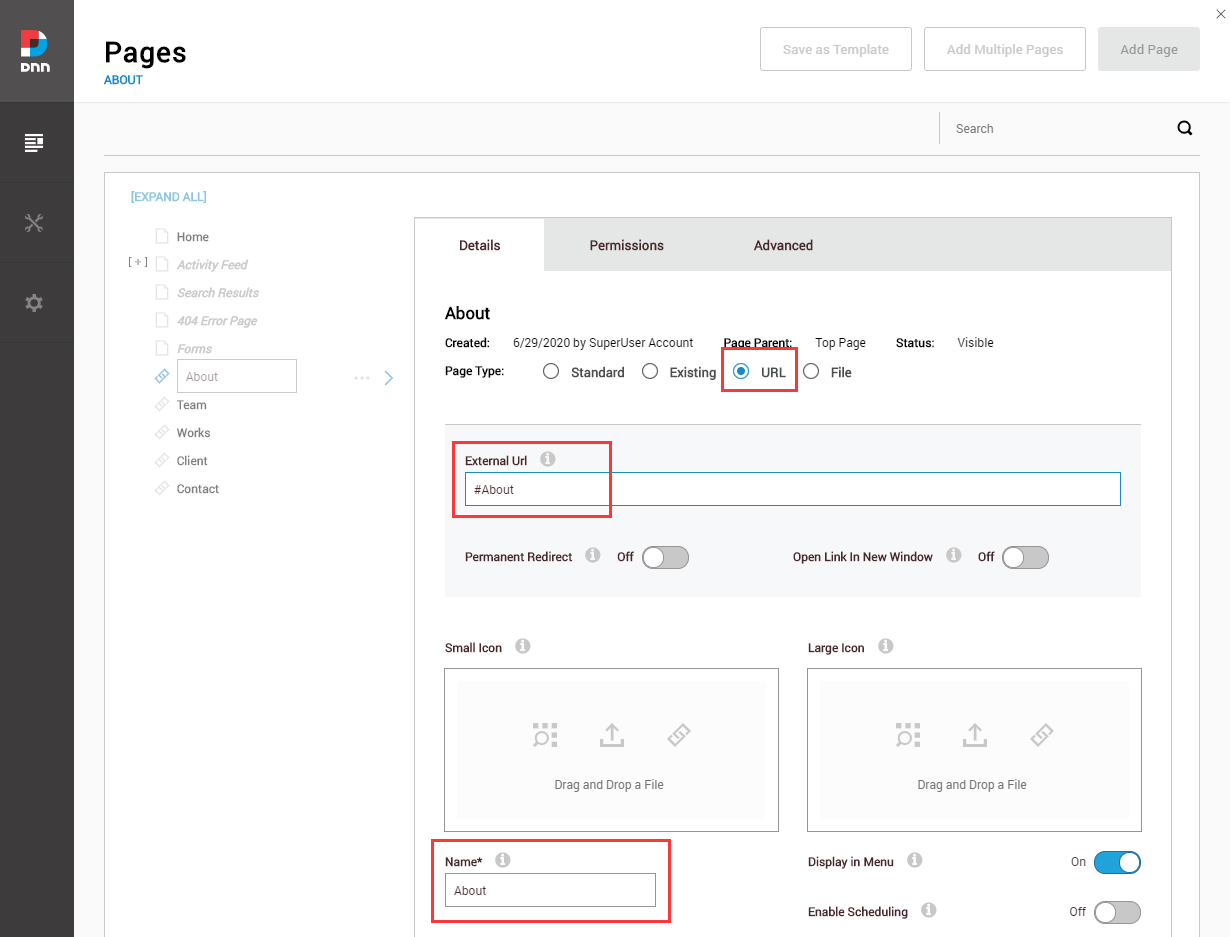Open the Advanced tab
Screen dimensions: 1230x937
[x=783, y=244]
